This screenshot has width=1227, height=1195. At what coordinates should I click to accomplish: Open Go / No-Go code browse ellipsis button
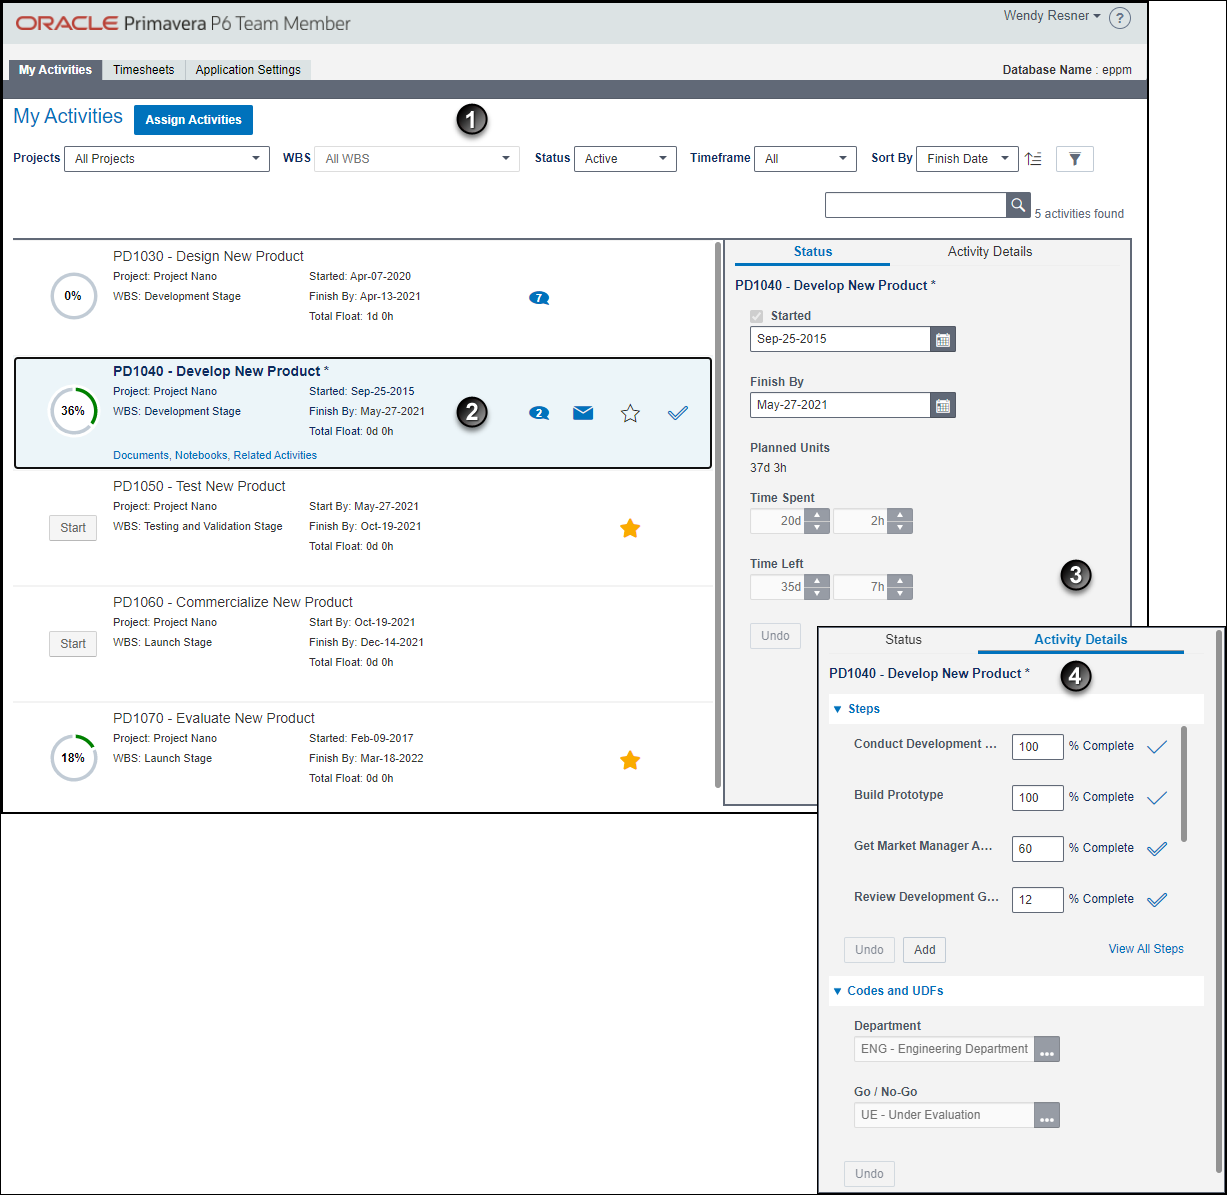[x=1047, y=1116]
